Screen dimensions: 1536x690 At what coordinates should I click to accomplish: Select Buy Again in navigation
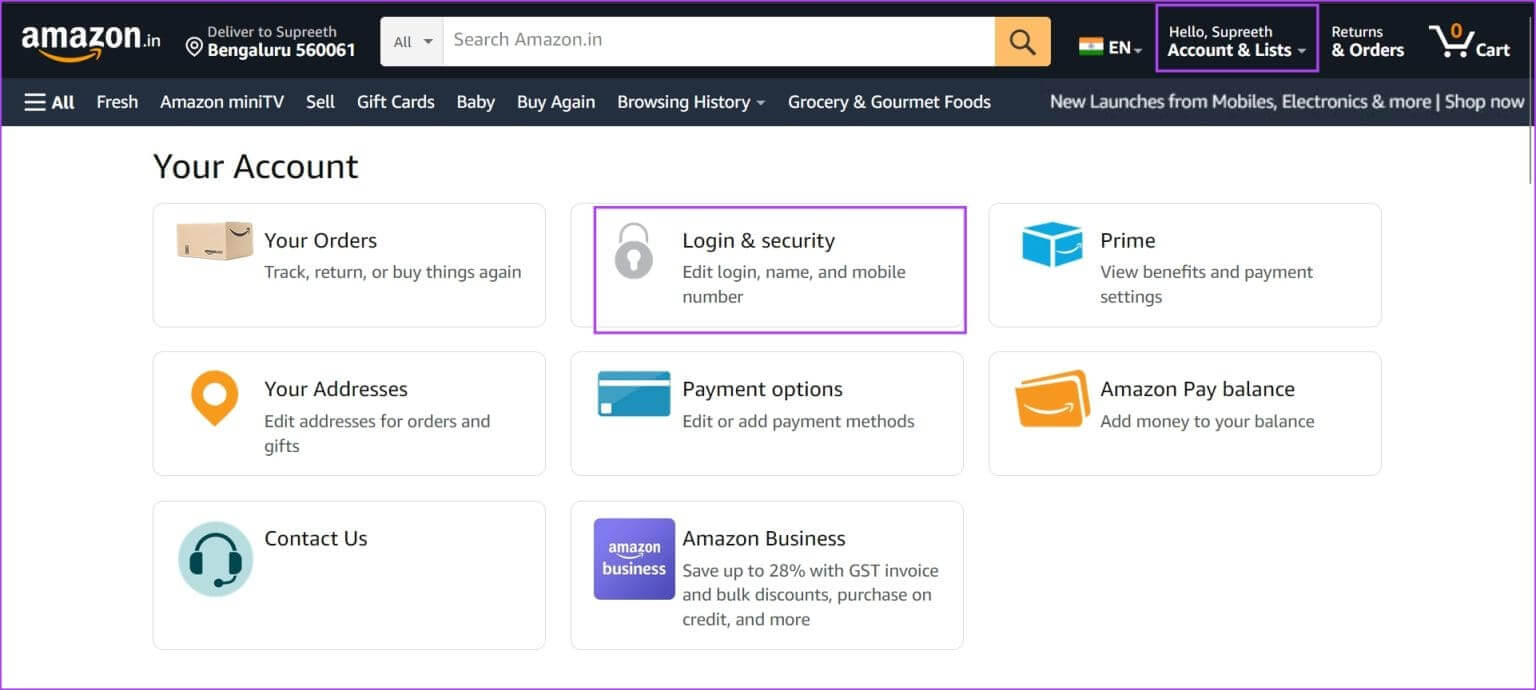click(x=556, y=102)
